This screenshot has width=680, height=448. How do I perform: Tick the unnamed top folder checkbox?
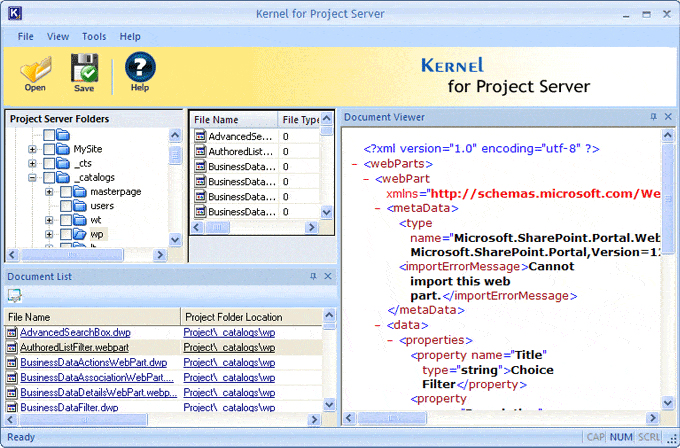coord(49,135)
